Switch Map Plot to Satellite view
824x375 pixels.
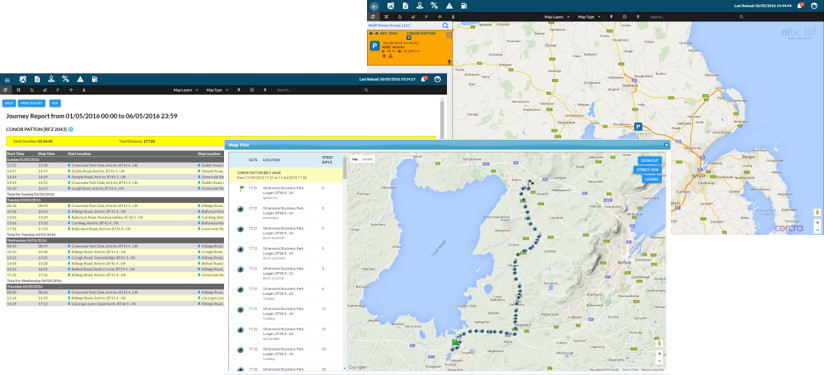[368, 159]
